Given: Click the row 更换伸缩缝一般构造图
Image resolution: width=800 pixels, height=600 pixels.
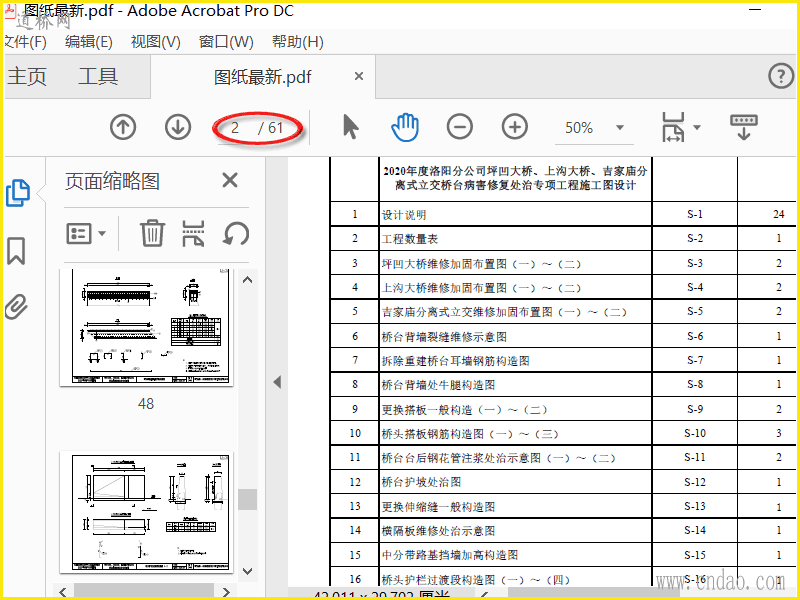Looking at the screenshot, I should 563,506.
